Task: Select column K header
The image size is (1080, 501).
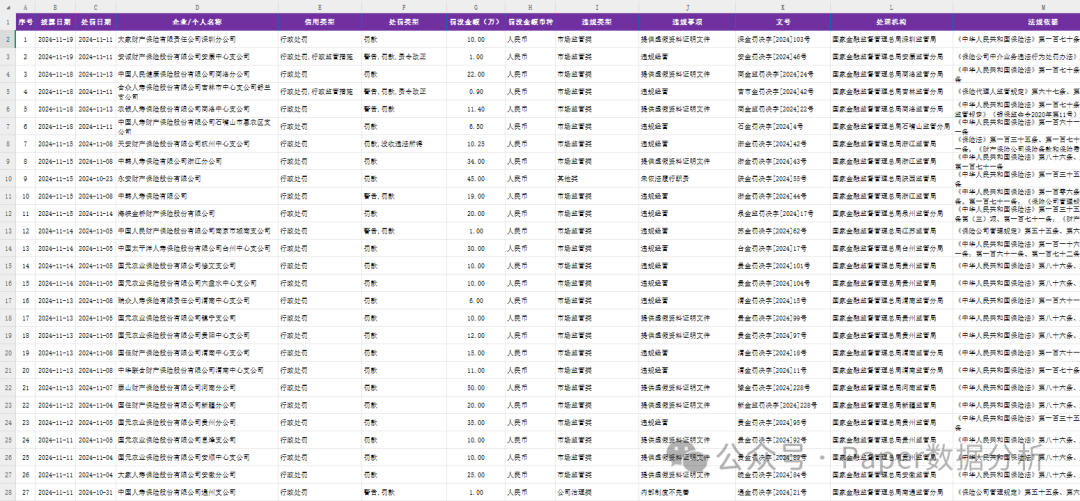Action: click(783, 7)
